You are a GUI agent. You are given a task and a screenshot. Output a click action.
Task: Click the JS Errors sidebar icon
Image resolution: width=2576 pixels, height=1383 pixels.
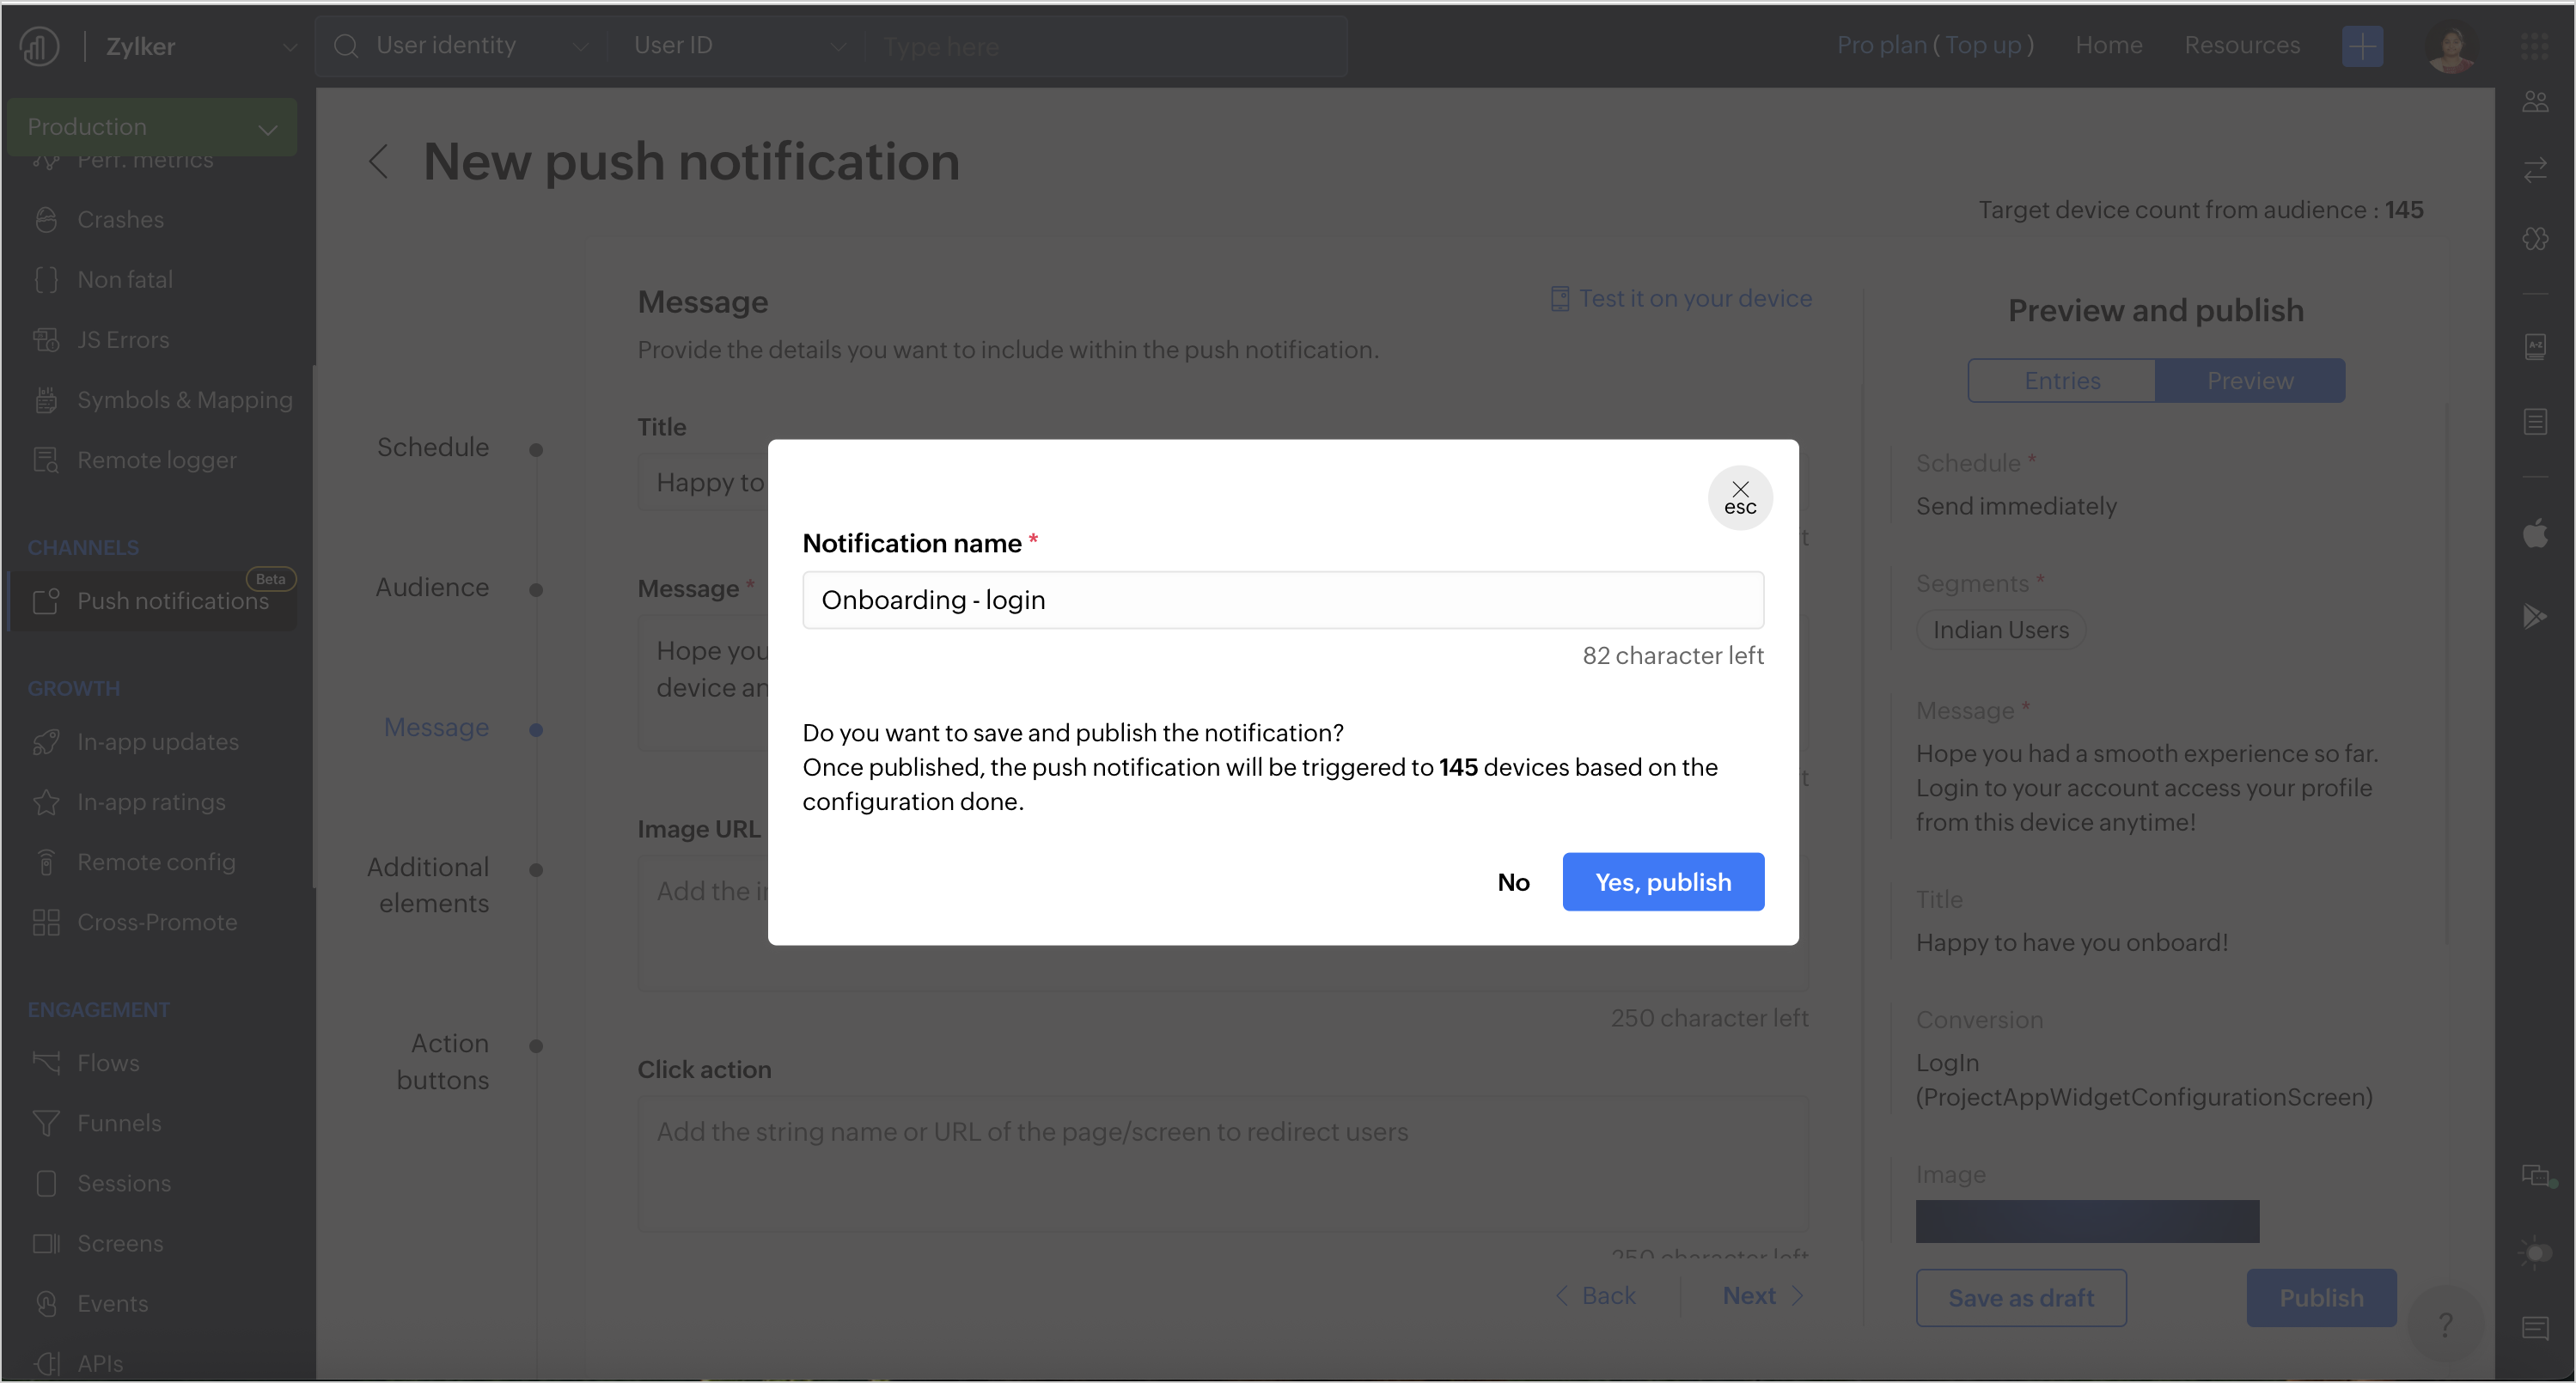click(x=45, y=340)
